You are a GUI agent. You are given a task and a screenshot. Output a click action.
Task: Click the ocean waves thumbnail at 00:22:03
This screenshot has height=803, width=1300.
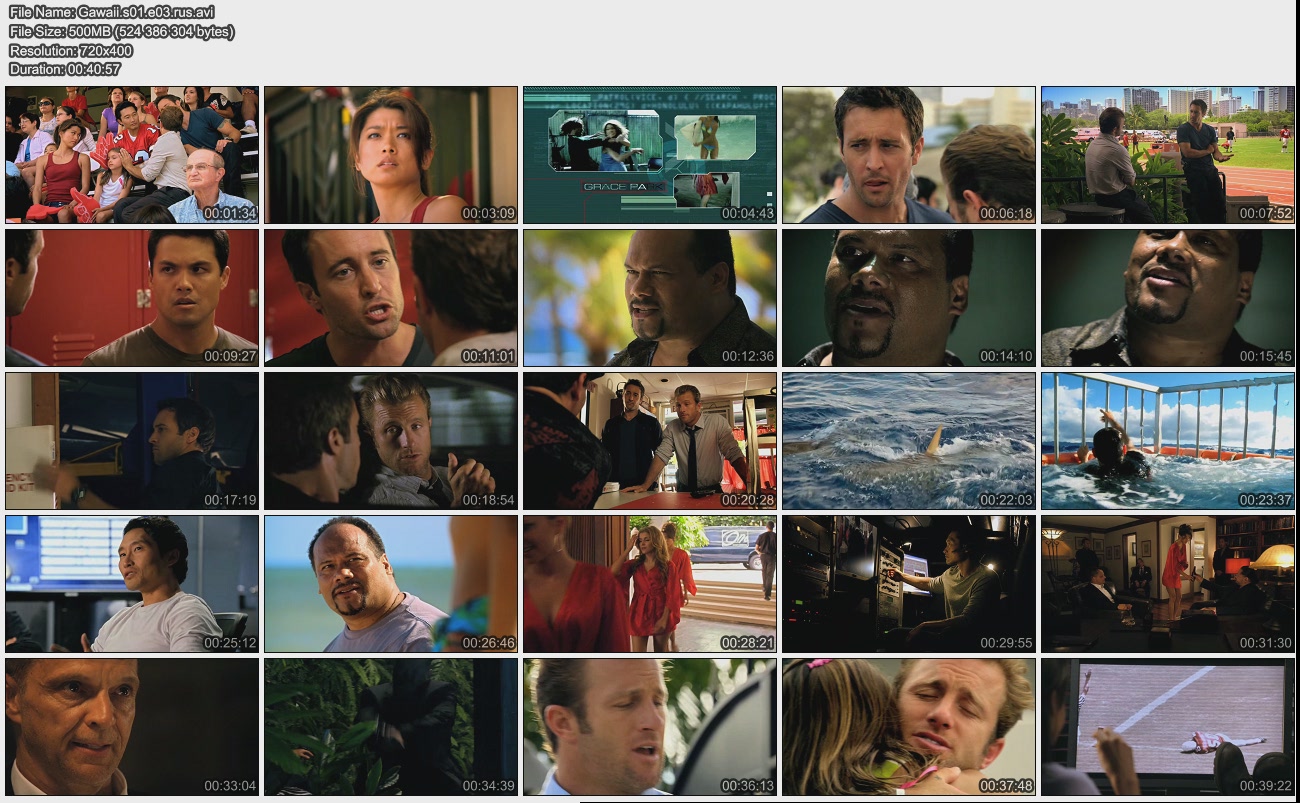click(909, 441)
